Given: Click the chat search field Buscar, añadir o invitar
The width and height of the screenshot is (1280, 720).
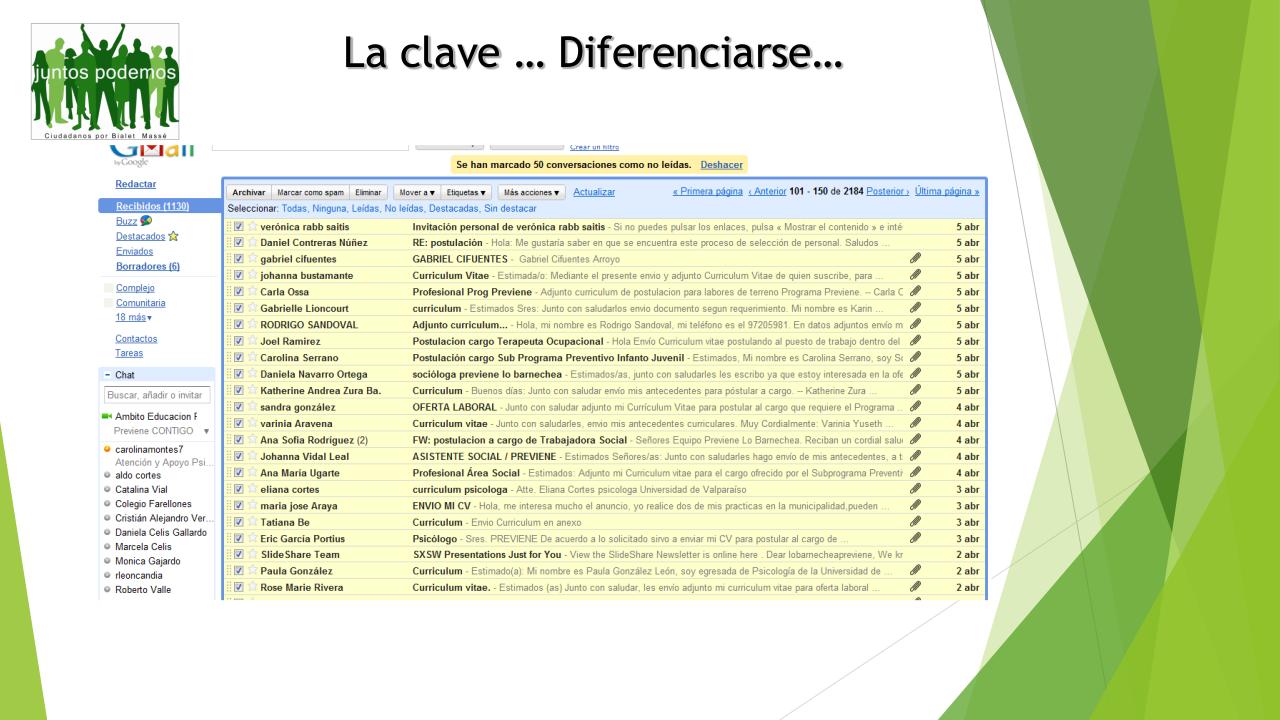Looking at the screenshot, I should pyautogui.click(x=156, y=396).
